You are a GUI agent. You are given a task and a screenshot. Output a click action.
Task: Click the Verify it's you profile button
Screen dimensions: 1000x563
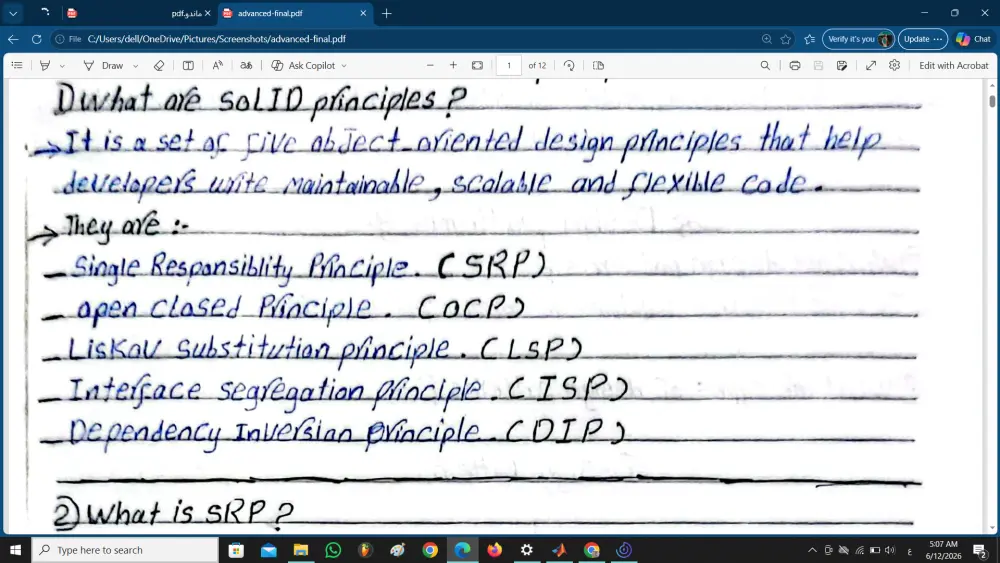tap(858, 39)
